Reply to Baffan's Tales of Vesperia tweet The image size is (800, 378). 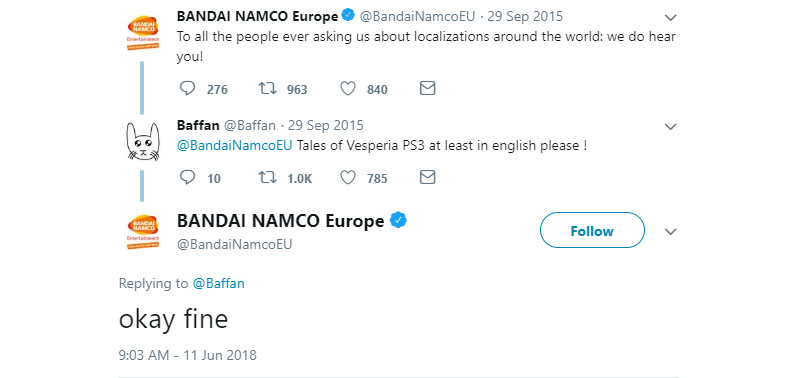coord(188,178)
